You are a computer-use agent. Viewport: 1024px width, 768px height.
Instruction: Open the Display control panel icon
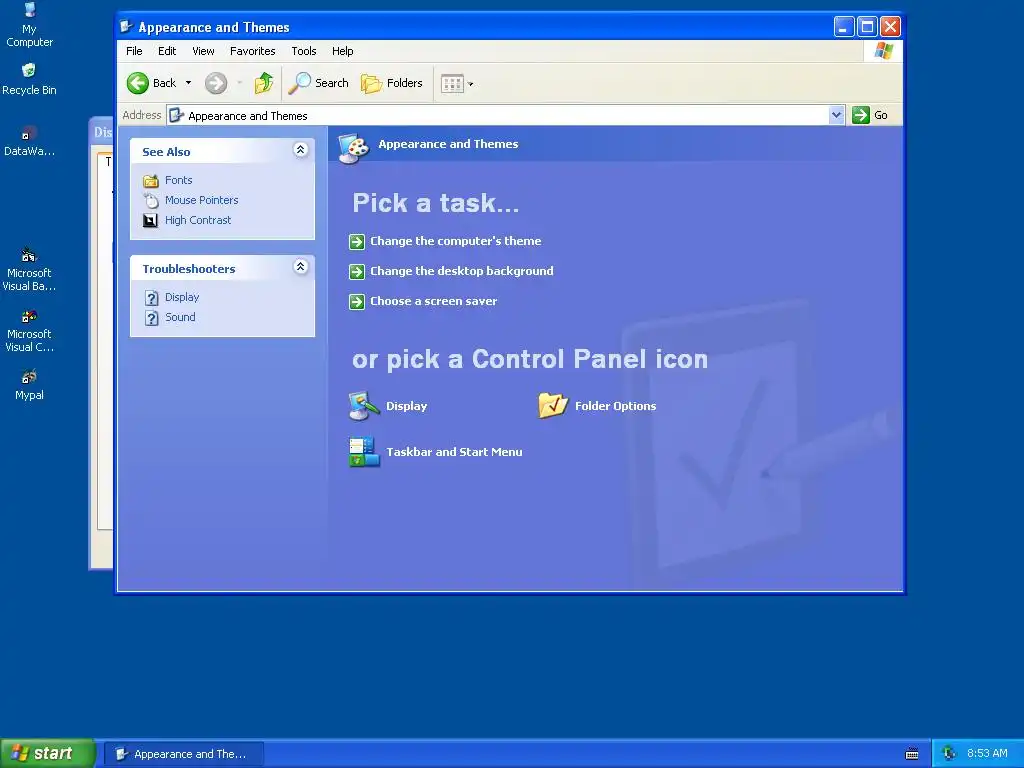[364, 406]
